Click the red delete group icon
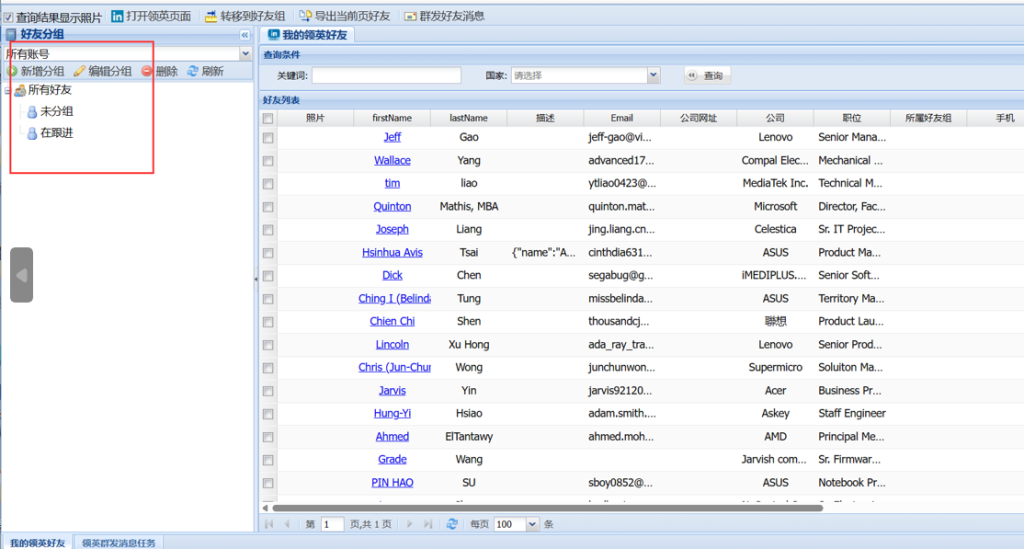The height and width of the screenshot is (549, 1024). (147, 71)
